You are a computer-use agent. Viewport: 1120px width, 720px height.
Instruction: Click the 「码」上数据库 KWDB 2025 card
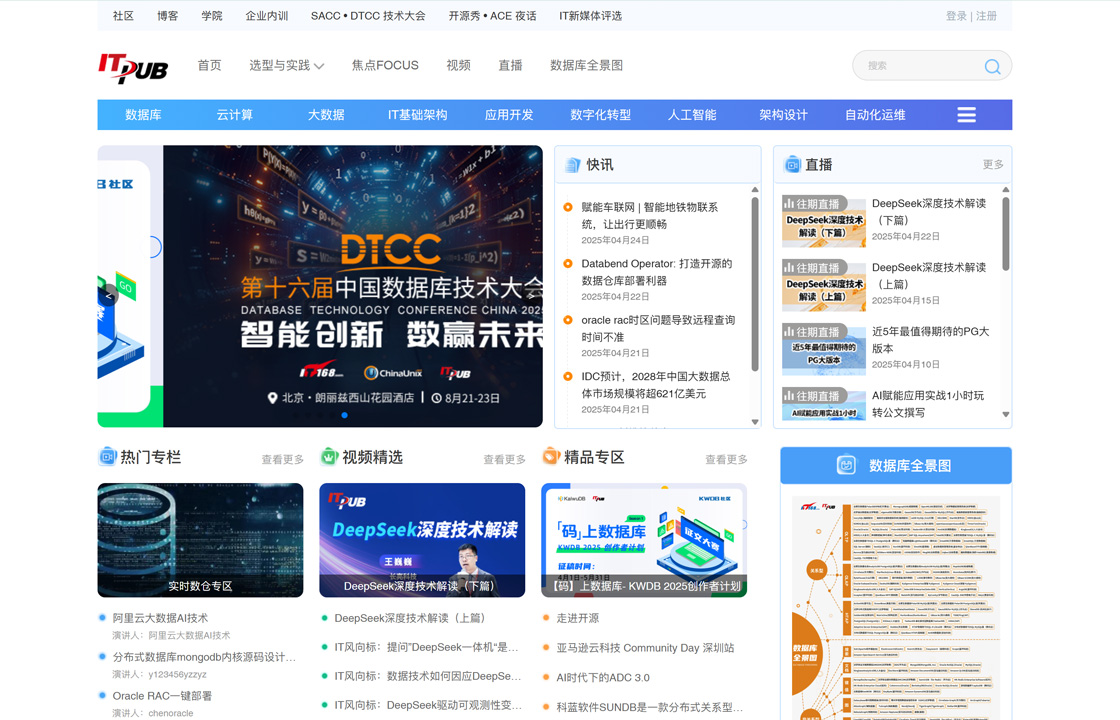[x=644, y=540]
